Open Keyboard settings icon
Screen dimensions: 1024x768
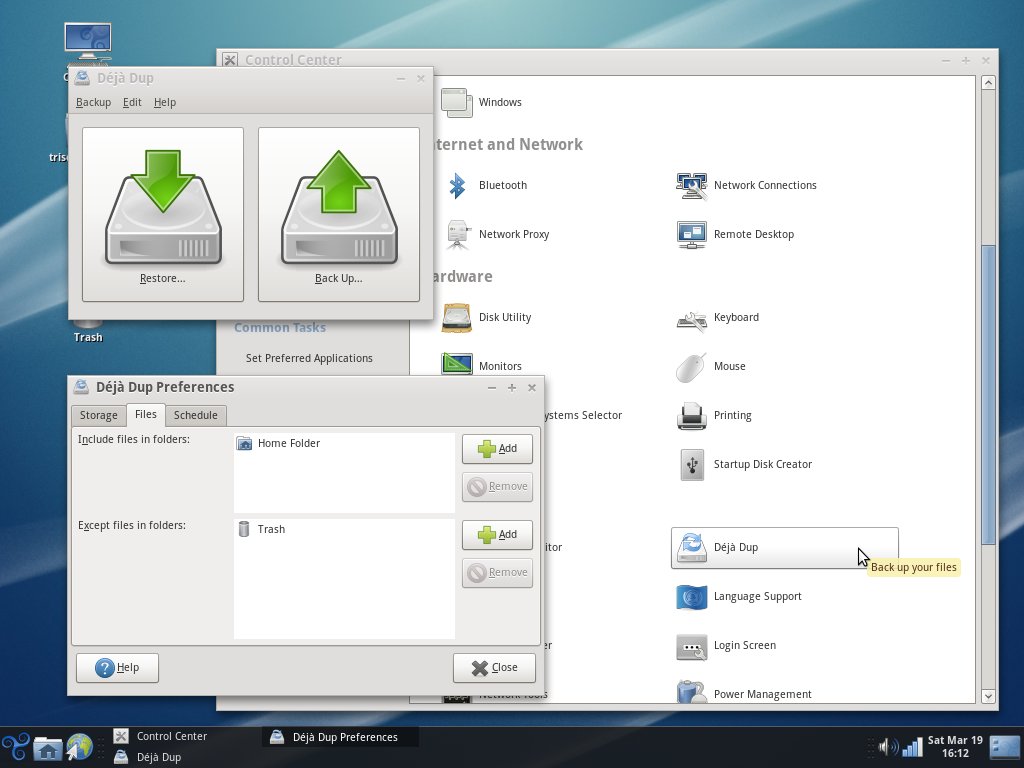click(691, 320)
